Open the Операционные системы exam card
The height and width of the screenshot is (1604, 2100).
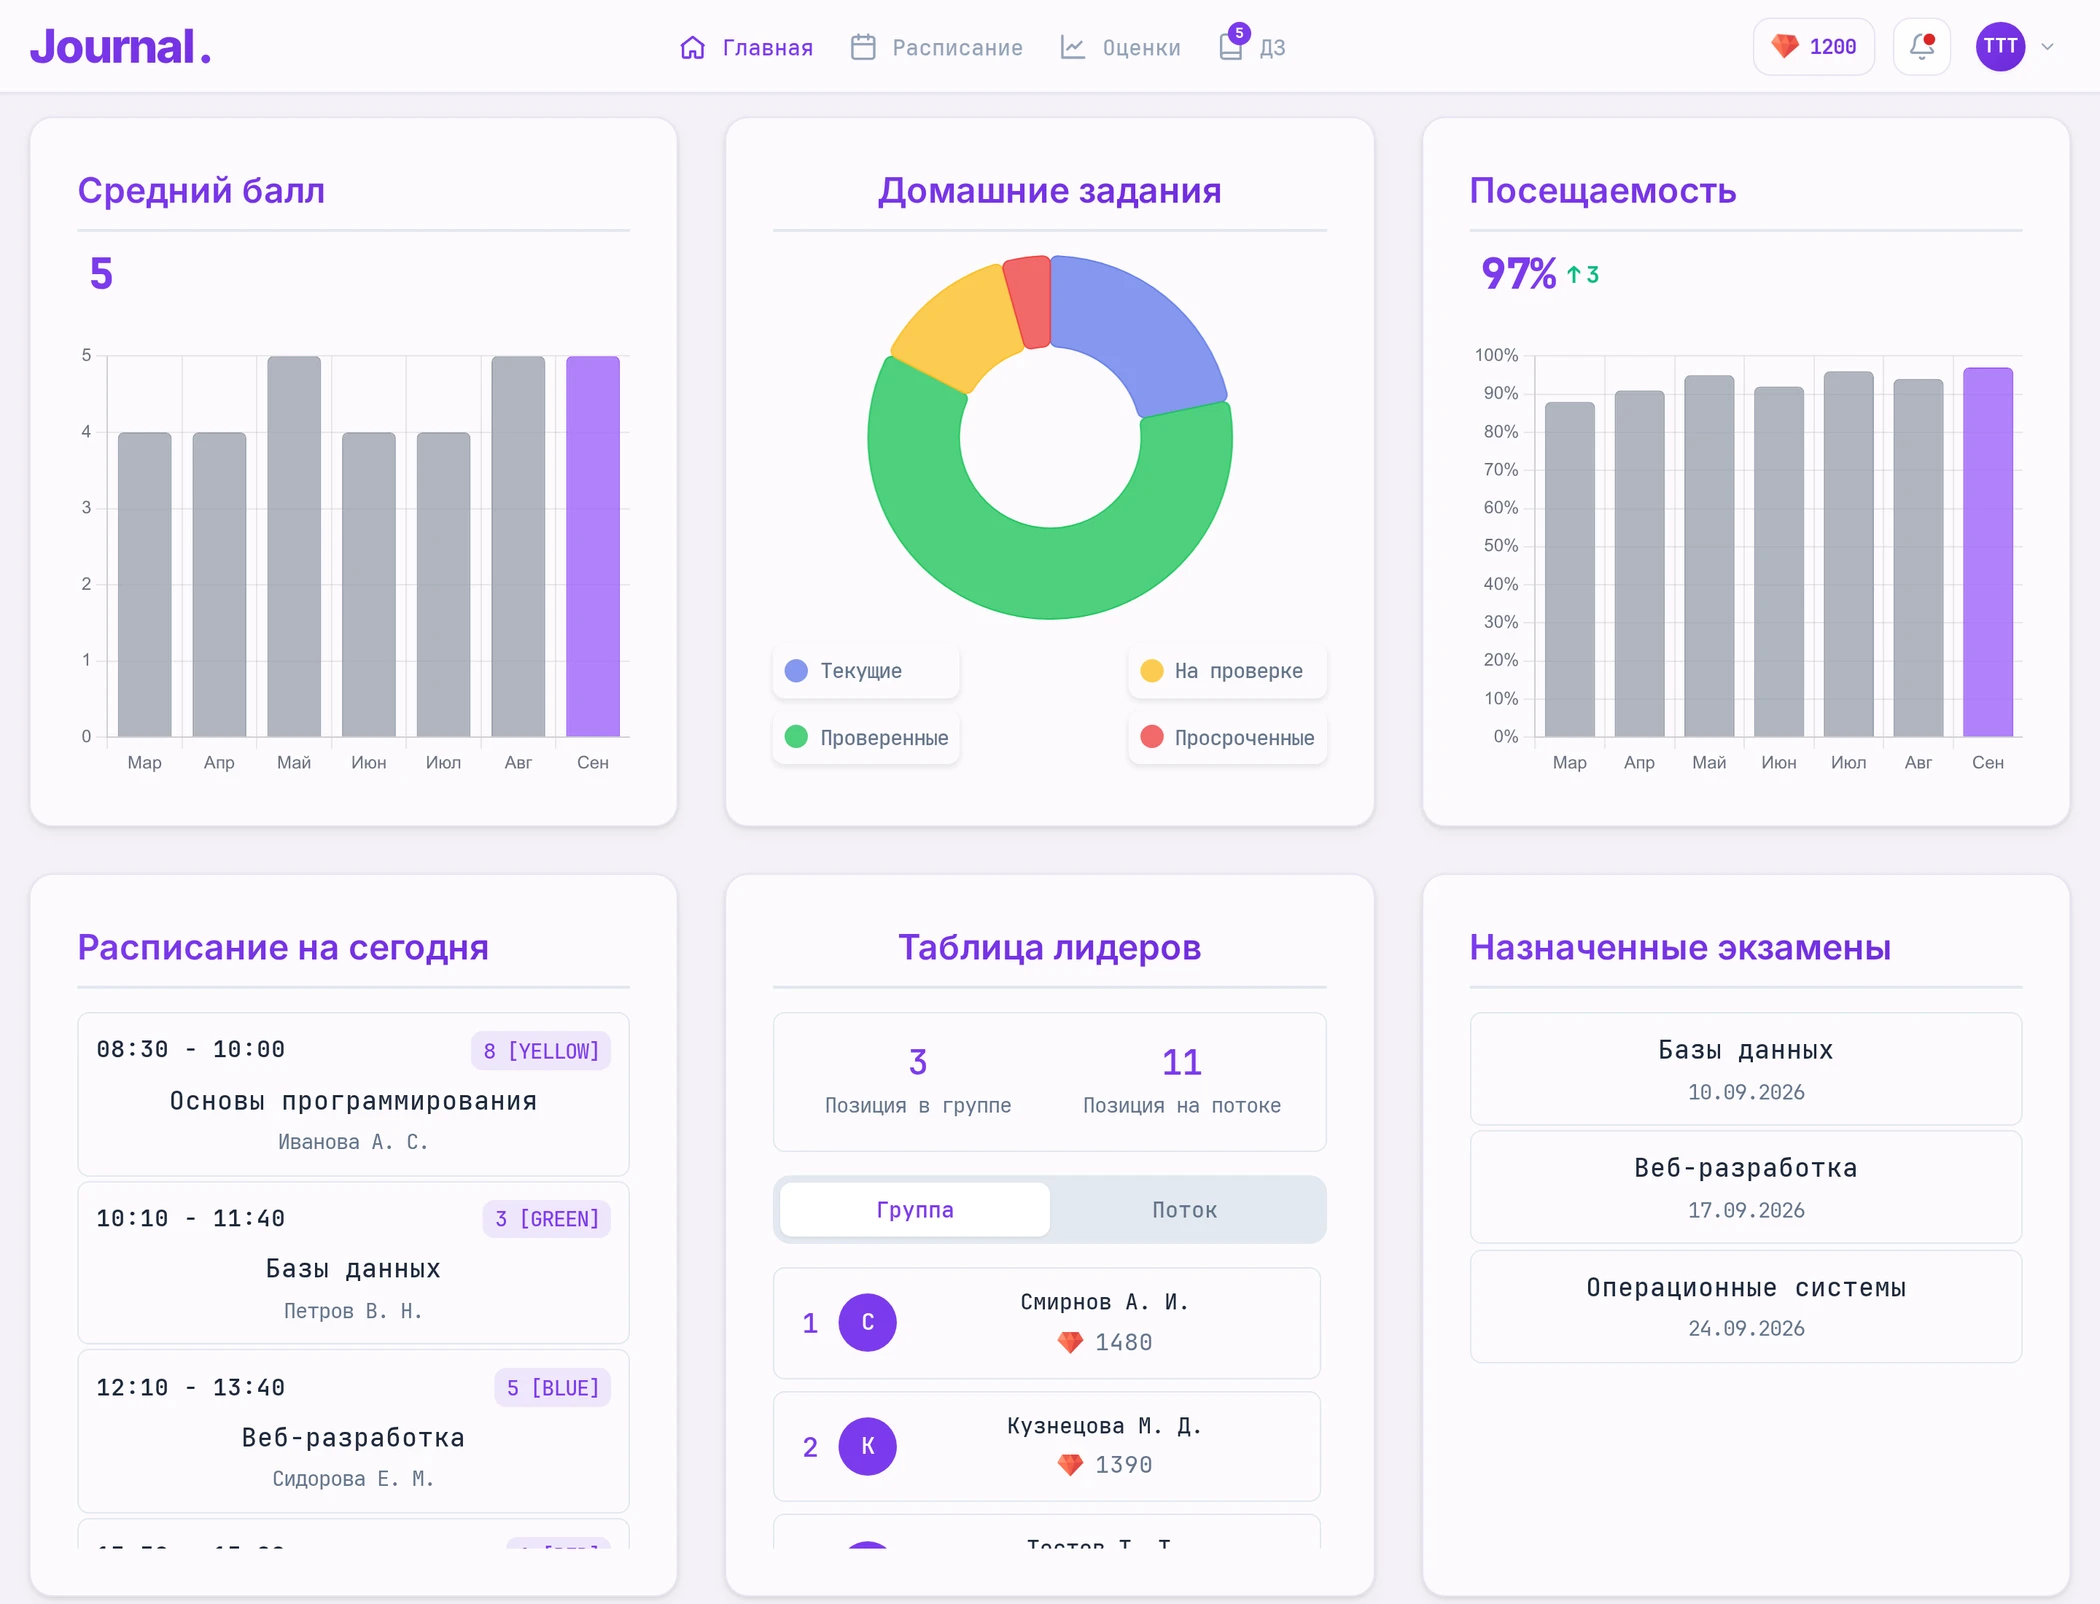[1746, 1306]
